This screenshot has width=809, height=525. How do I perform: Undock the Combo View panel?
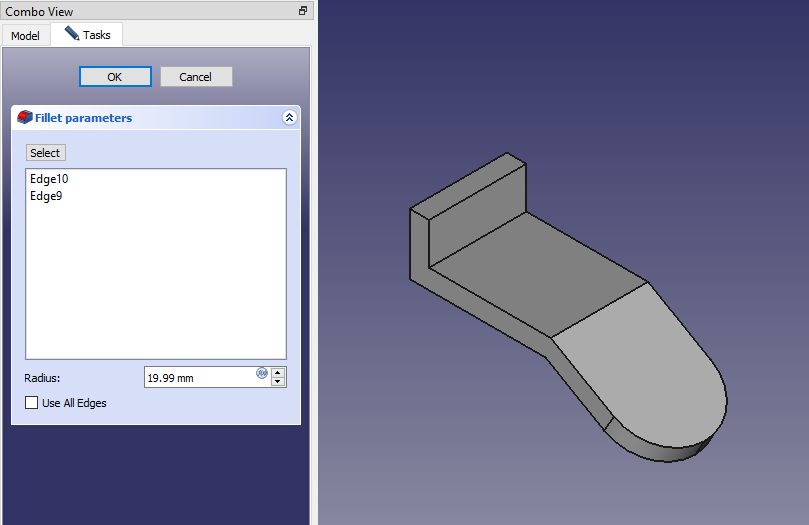[303, 11]
